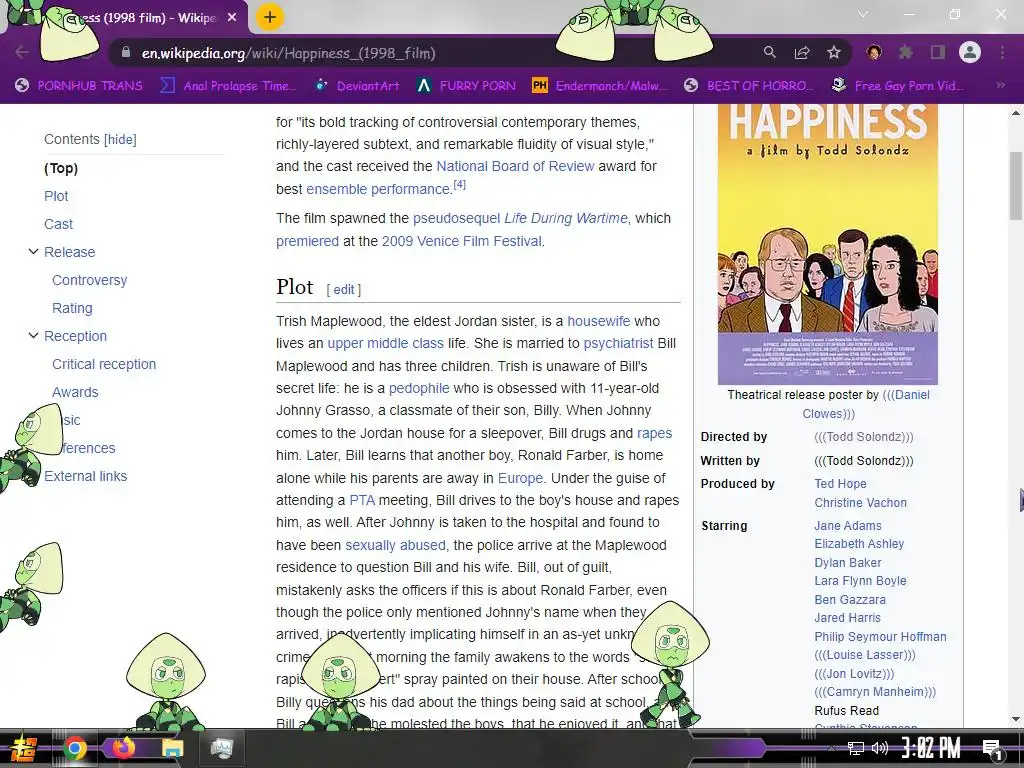The height and width of the screenshot is (768, 1024).
Task: Collapse the Reception section chevron
Action: tap(33, 336)
